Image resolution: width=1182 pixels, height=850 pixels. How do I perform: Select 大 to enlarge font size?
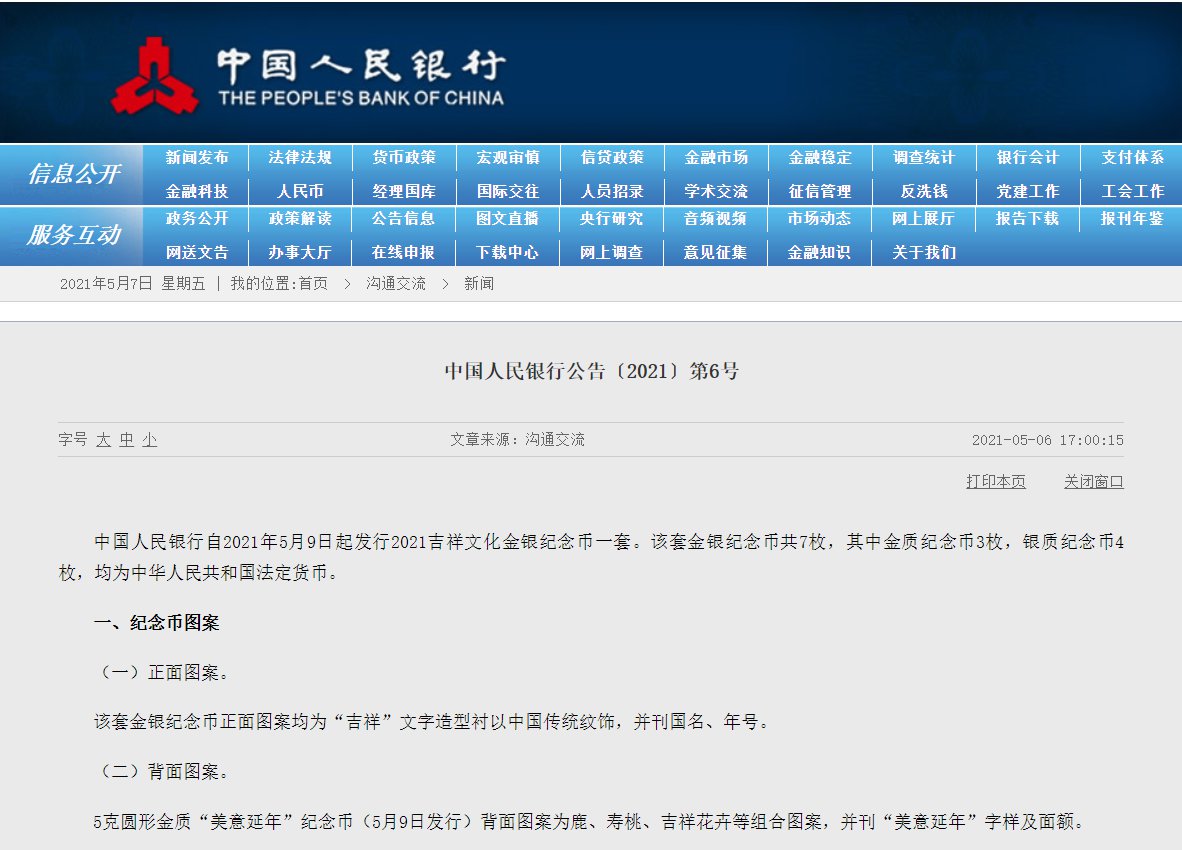pos(103,439)
